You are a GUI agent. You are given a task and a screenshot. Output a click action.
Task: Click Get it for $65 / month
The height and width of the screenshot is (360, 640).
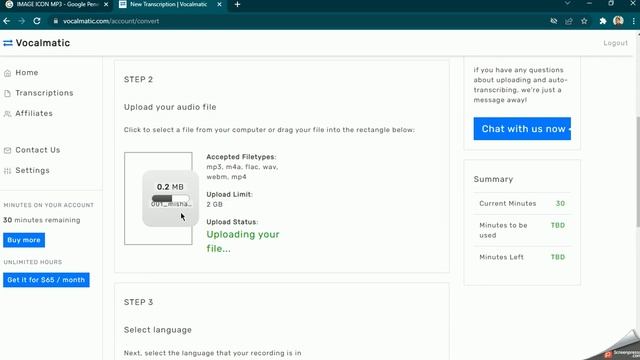46,280
